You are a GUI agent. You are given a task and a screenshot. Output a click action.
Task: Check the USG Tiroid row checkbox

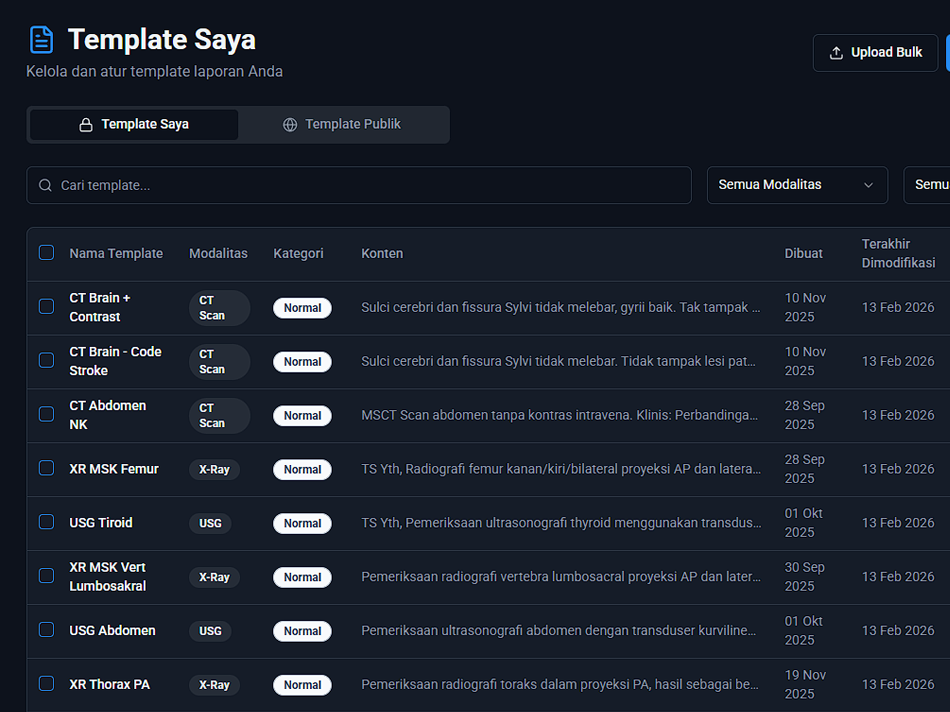47,522
